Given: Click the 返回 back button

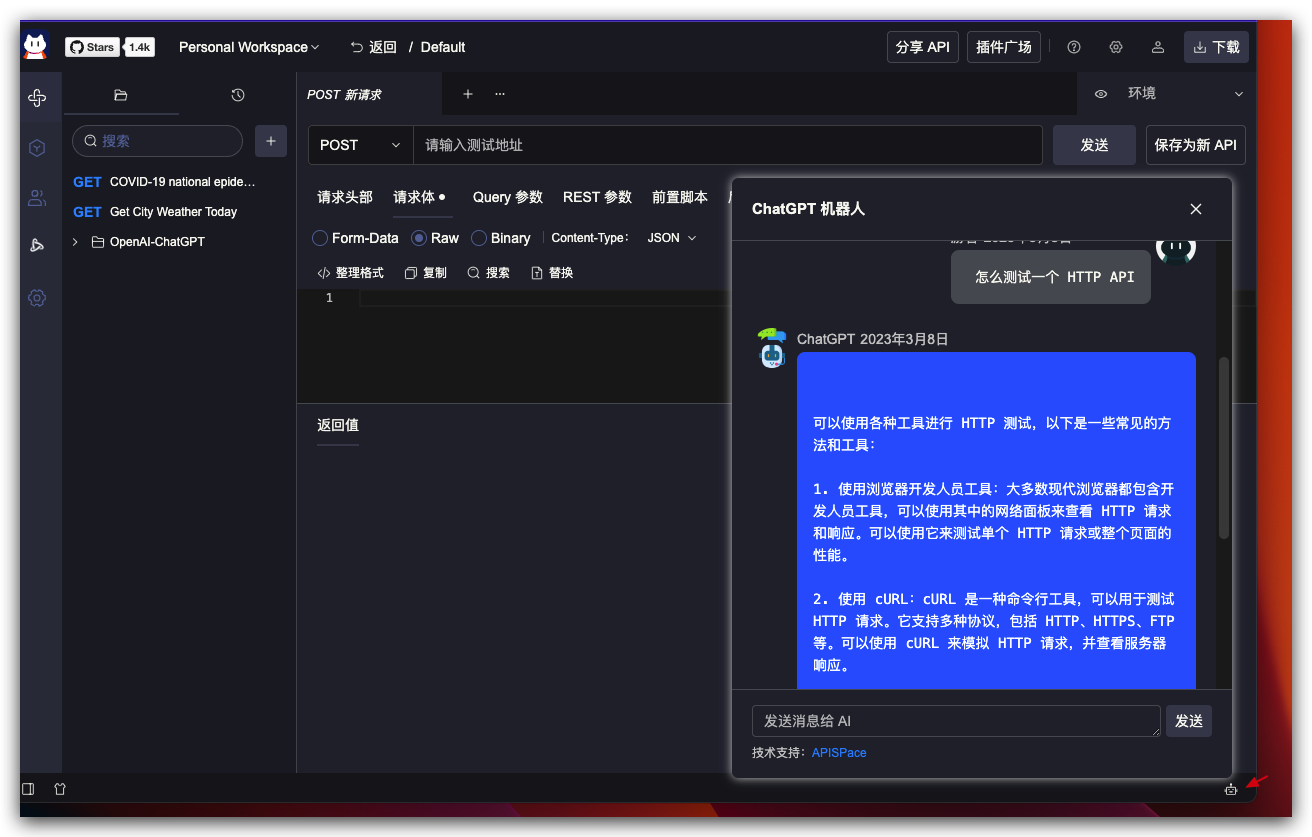Looking at the screenshot, I should (374, 47).
